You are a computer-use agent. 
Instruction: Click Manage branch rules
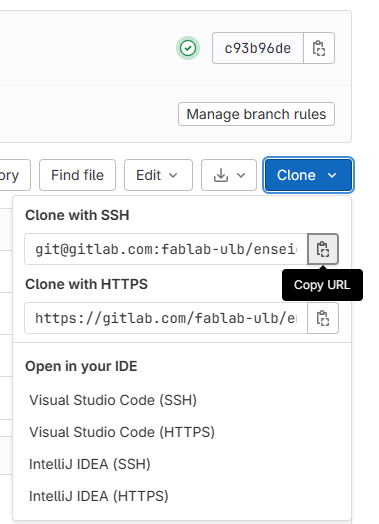[x=256, y=114]
